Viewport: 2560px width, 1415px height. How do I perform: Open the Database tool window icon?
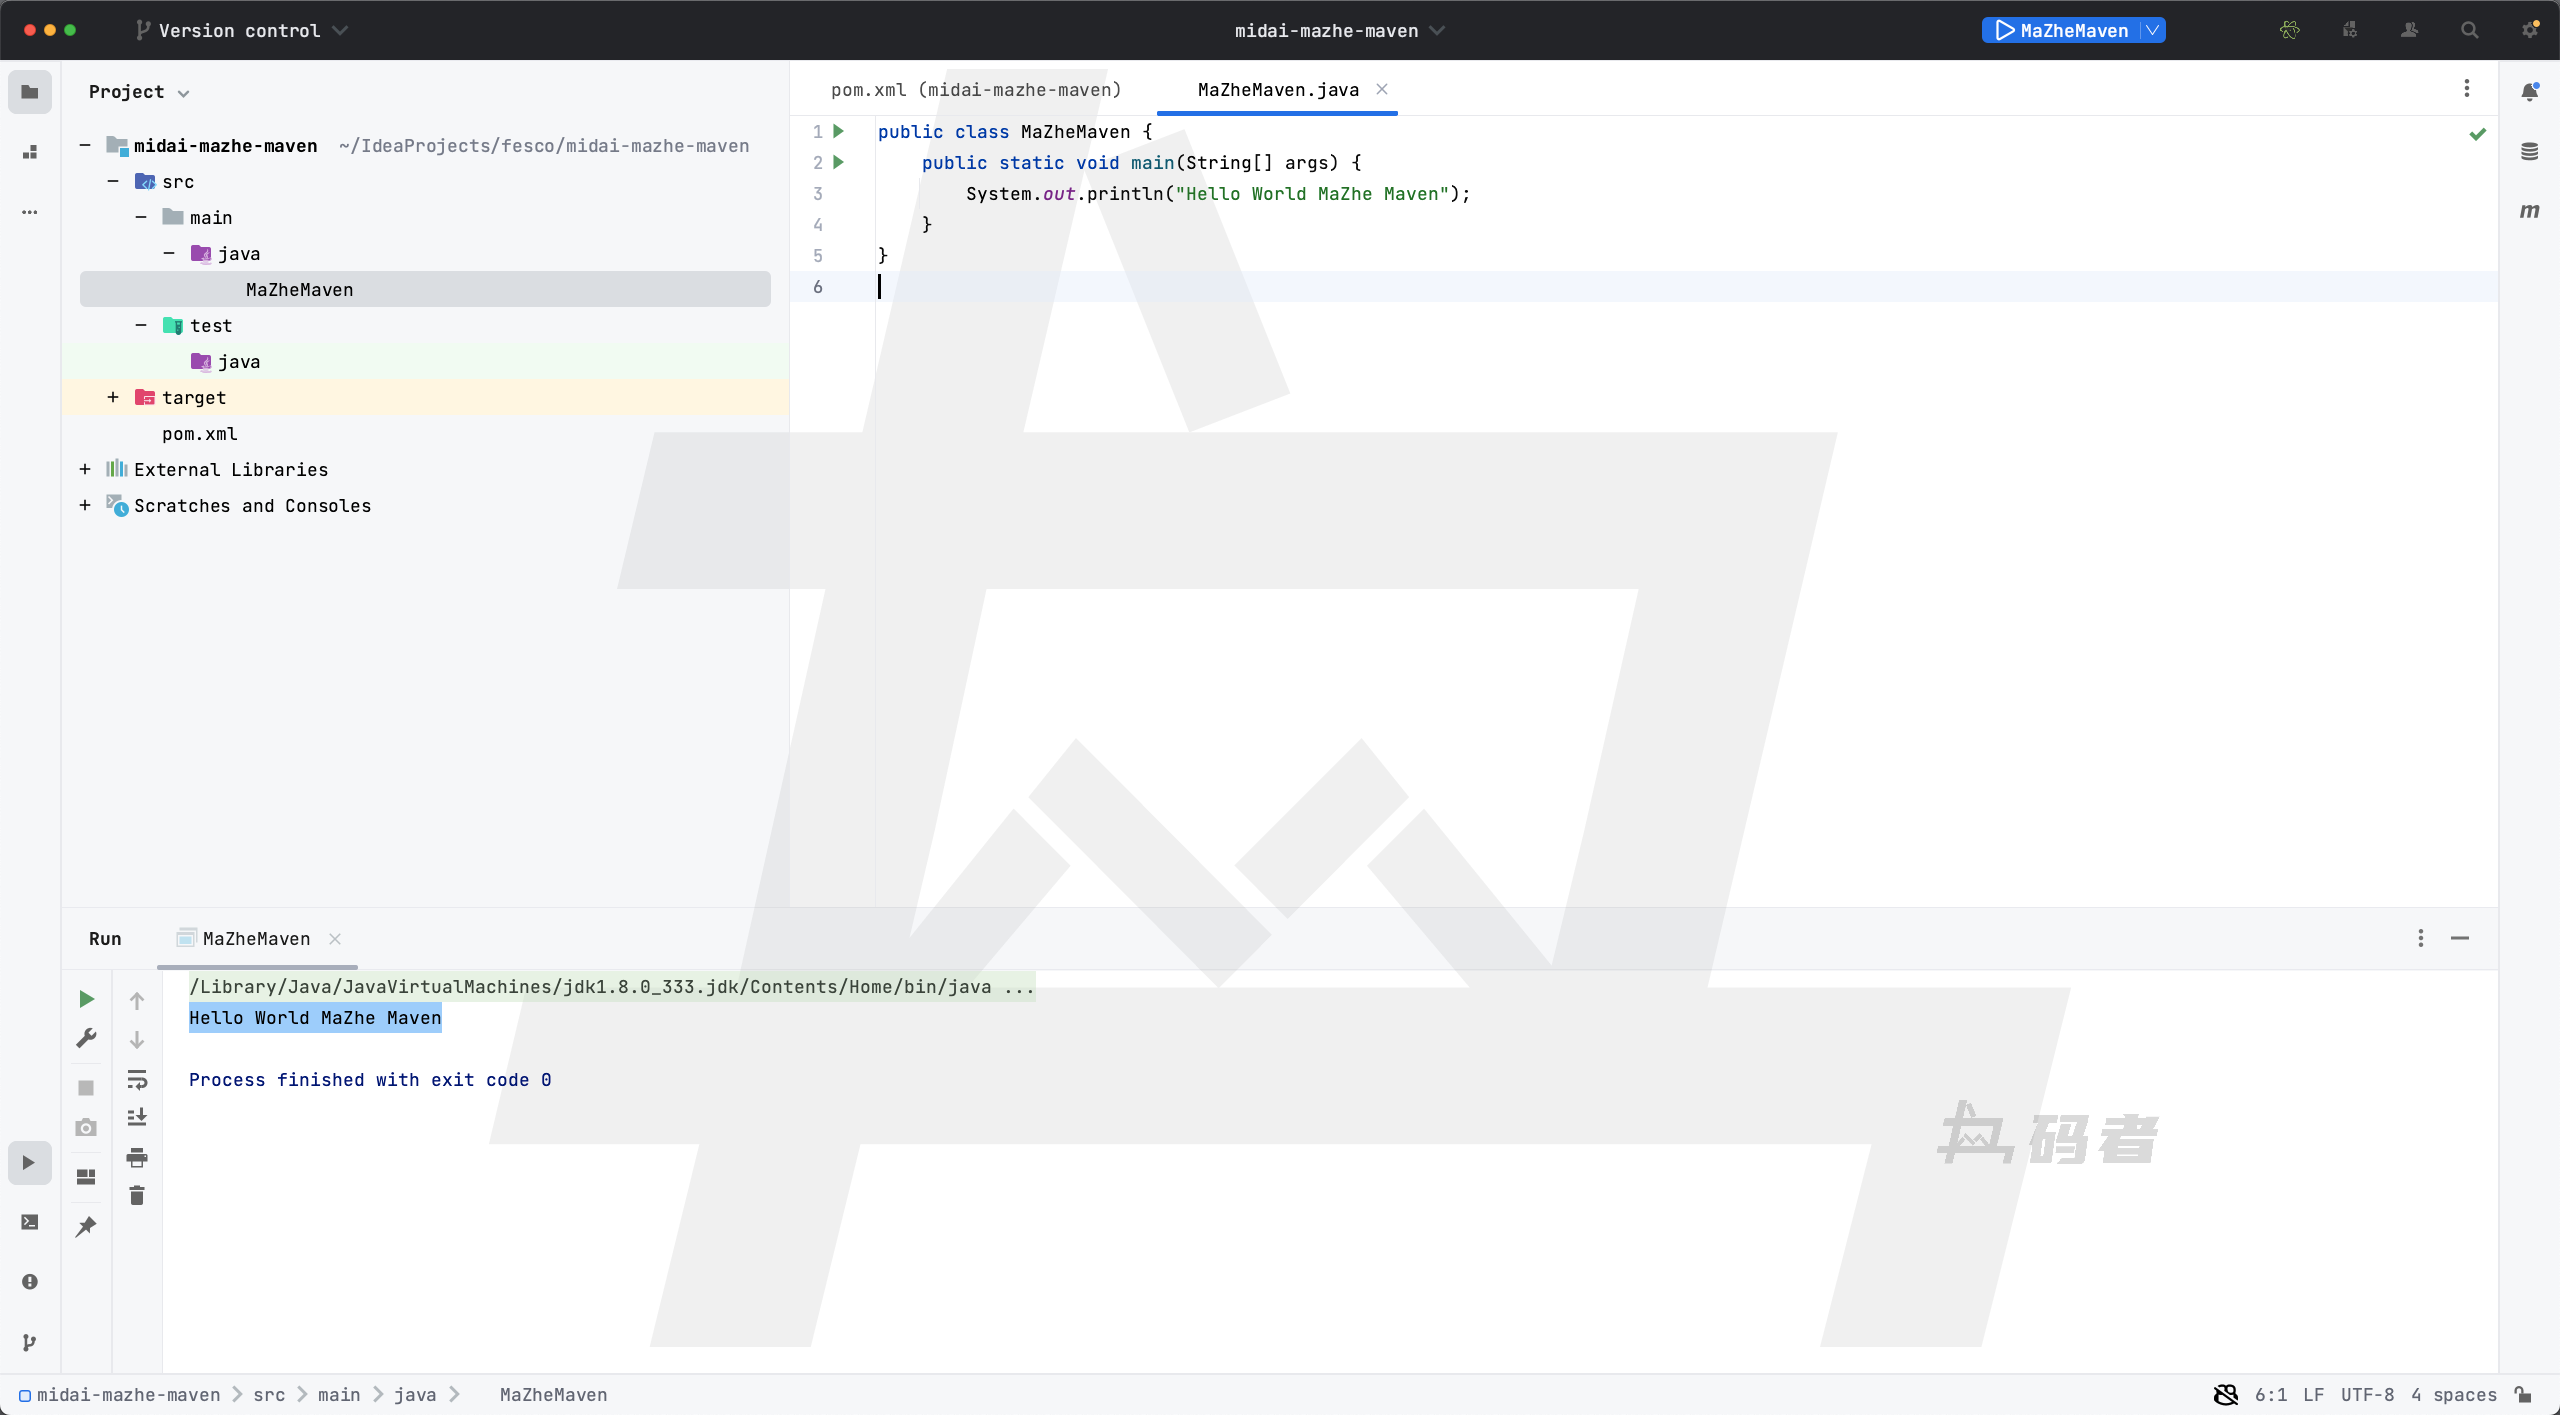pyautogui.click(x=2529, y=152)
